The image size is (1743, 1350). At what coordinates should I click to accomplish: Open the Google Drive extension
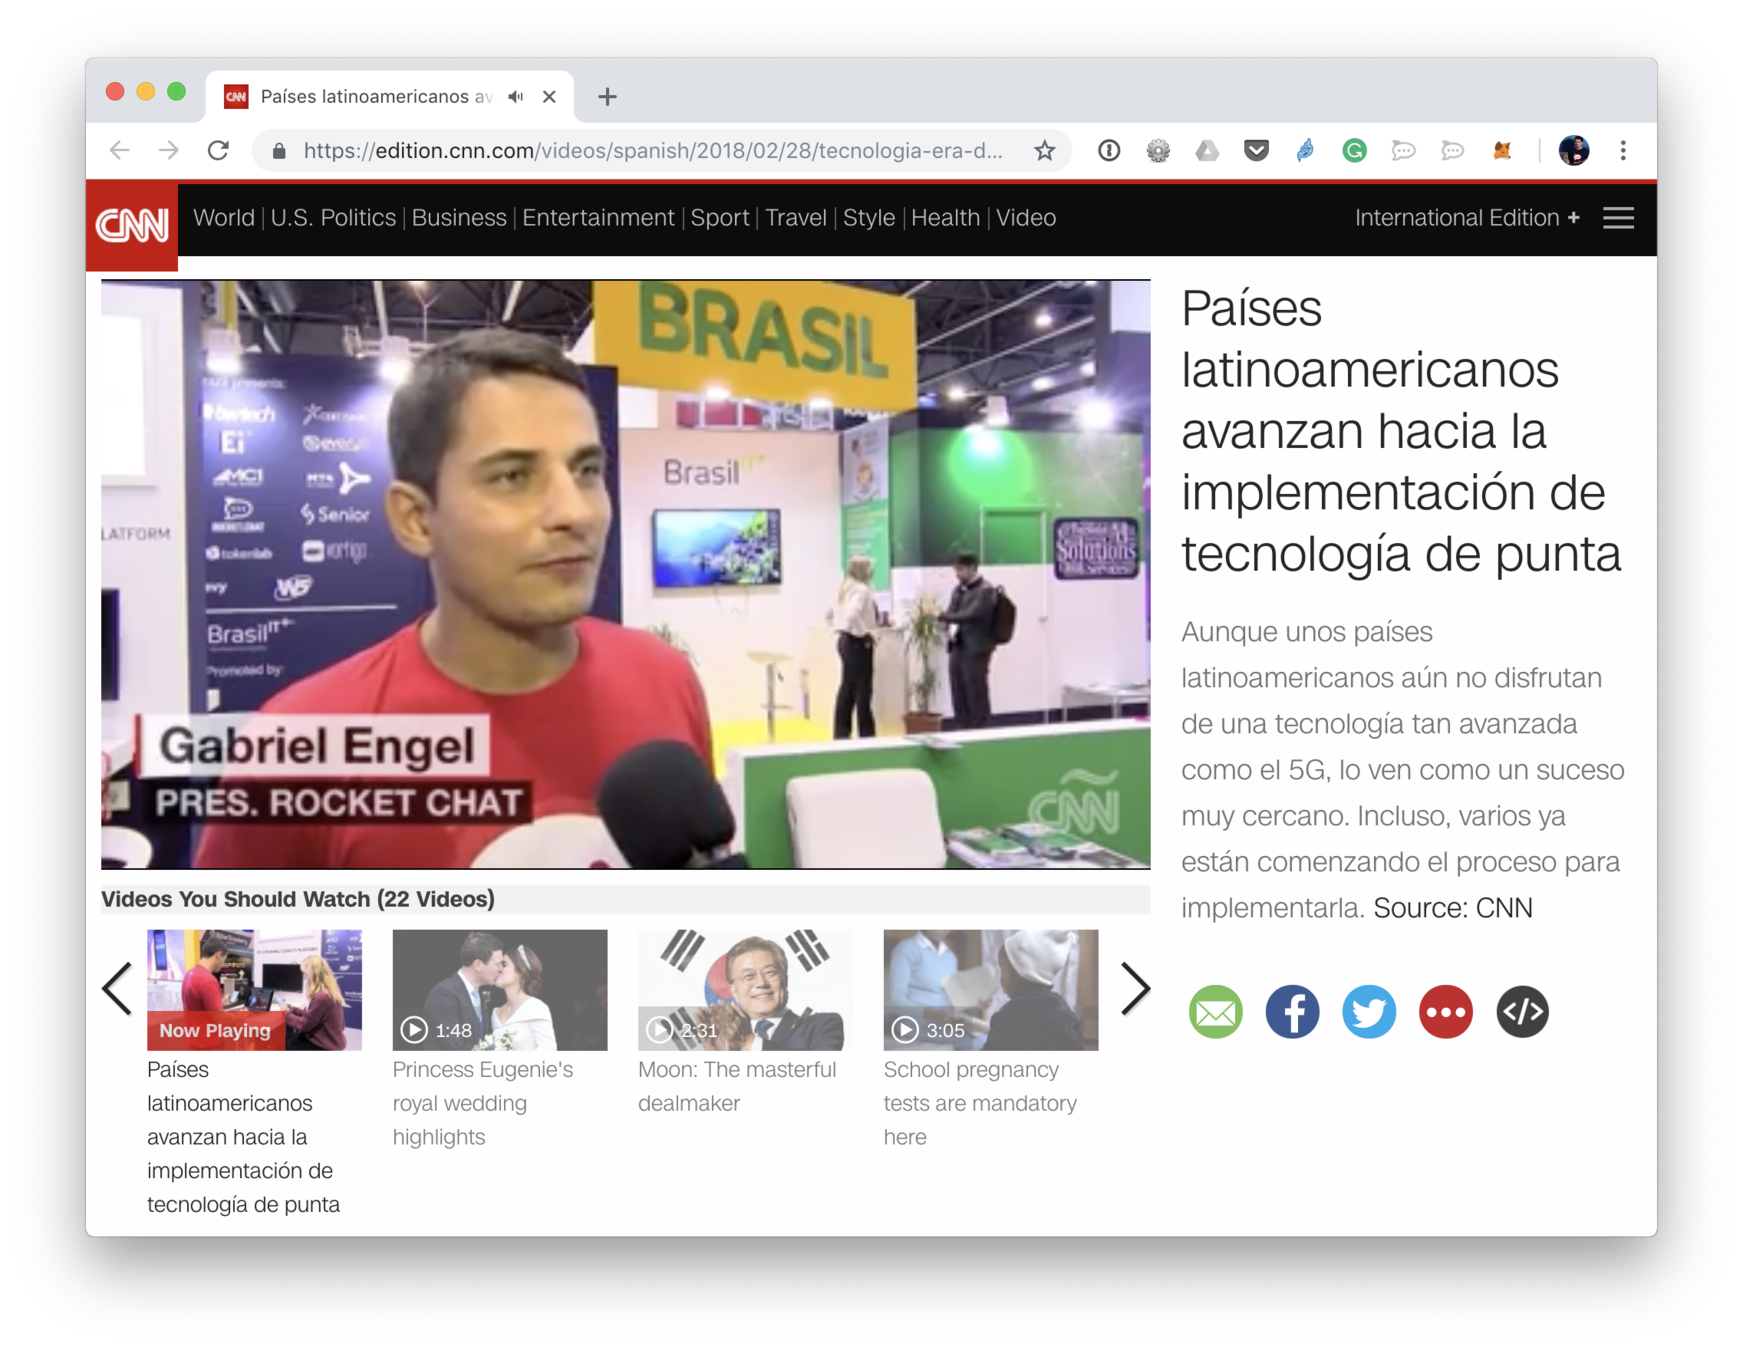tap(1207, 151)
